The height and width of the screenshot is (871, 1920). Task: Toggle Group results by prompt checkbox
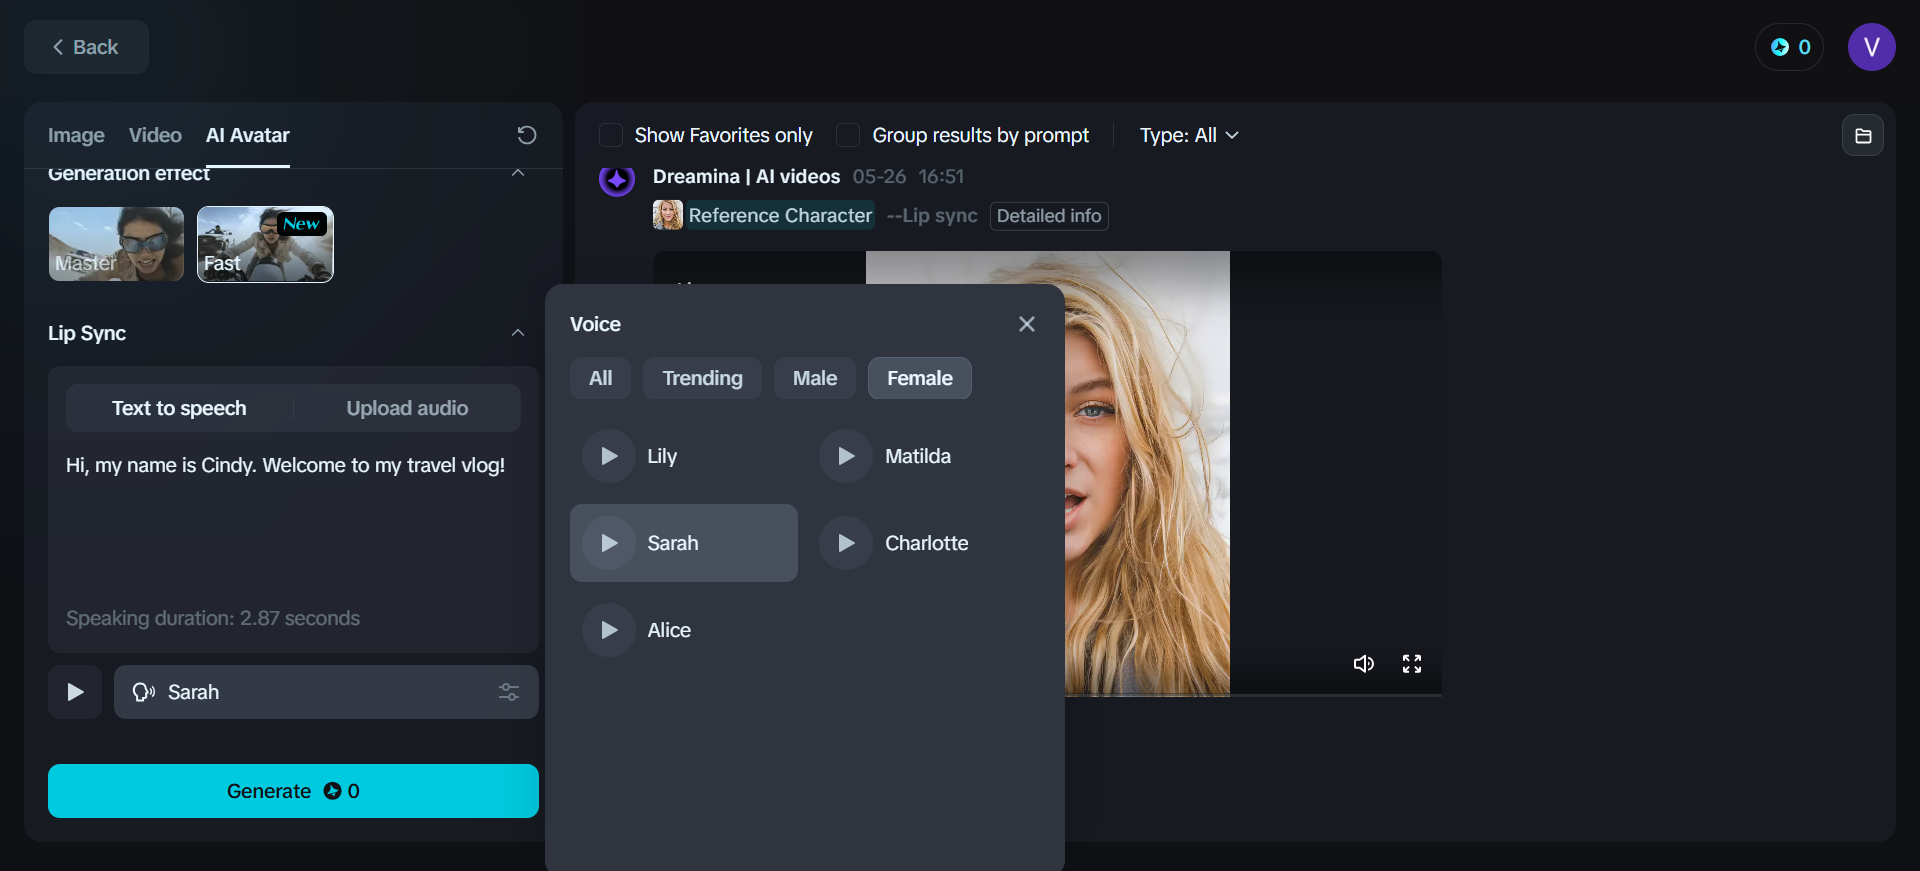848,135
